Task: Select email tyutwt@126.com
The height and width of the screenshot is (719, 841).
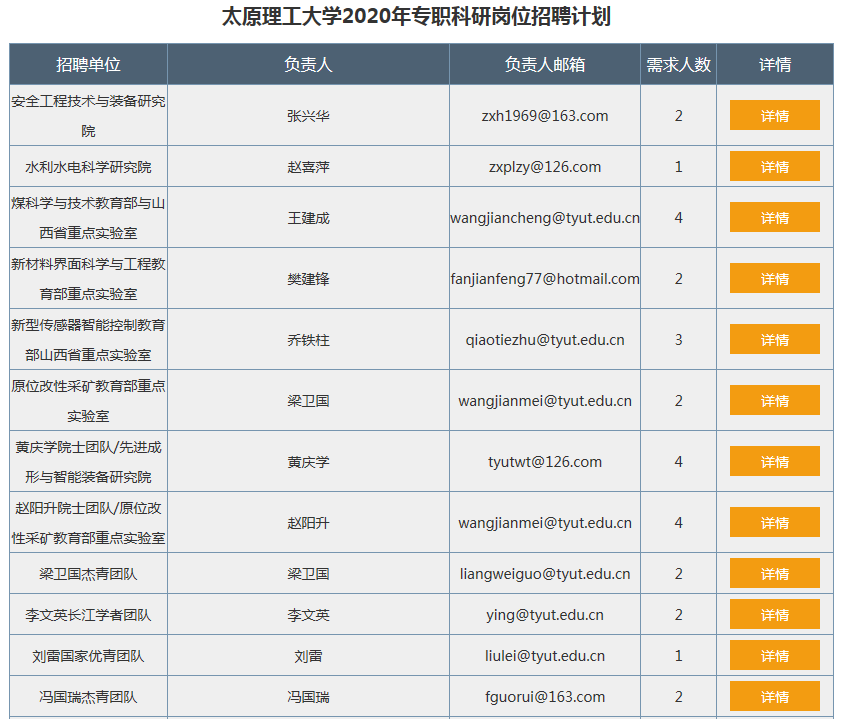Action: [x=545, y=462]
